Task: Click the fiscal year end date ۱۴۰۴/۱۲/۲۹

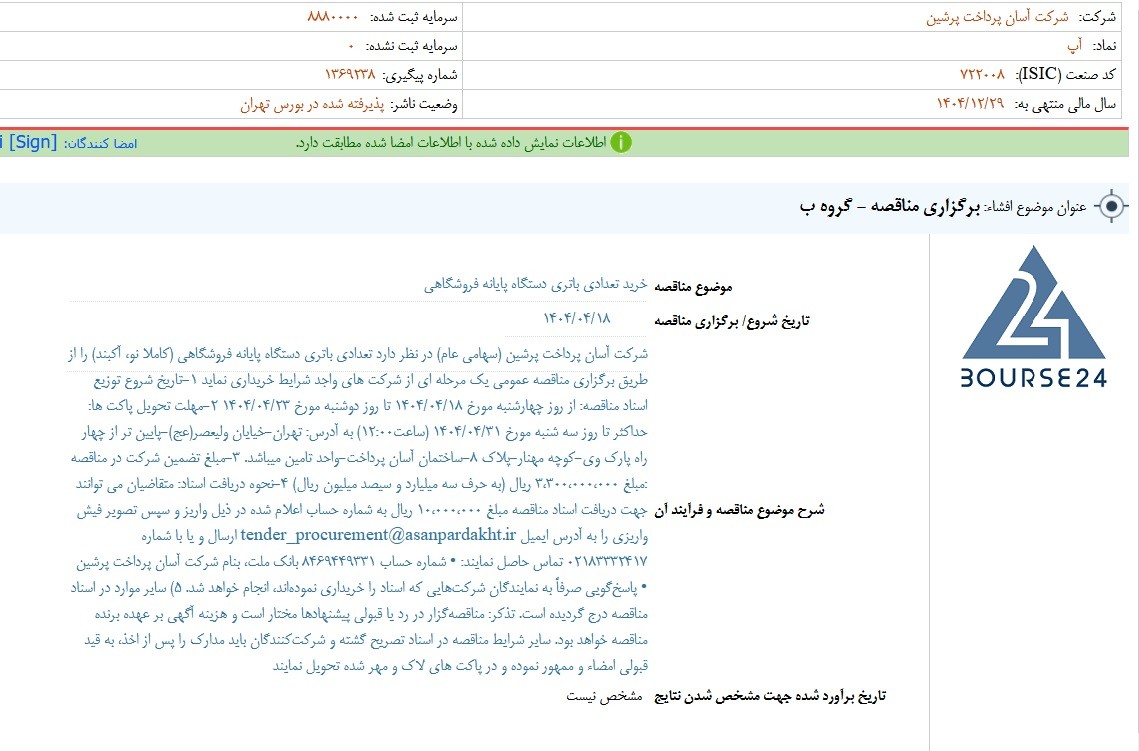Action: (x=970, y=104)
